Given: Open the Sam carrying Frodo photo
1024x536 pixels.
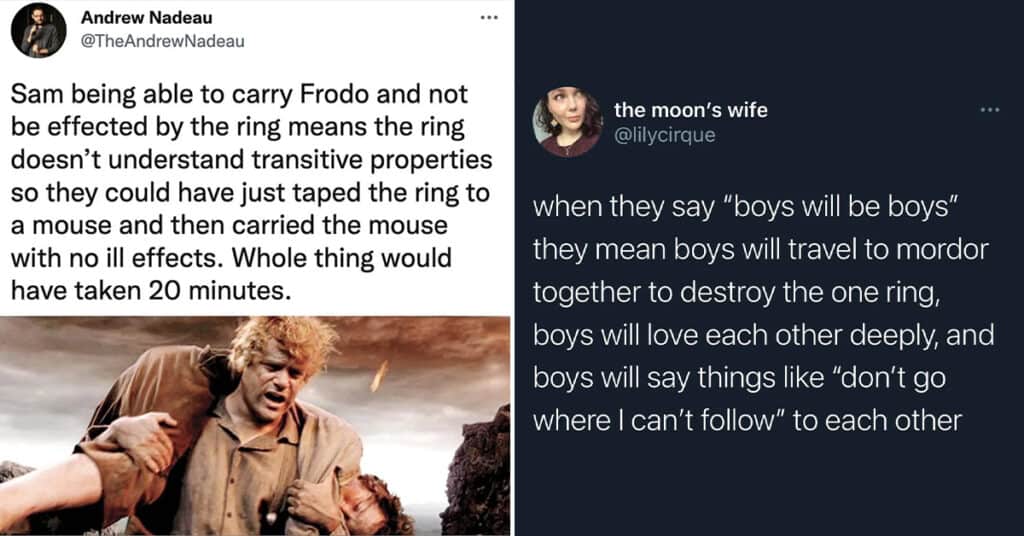Looking at the screenshot, I should [255, 425].
